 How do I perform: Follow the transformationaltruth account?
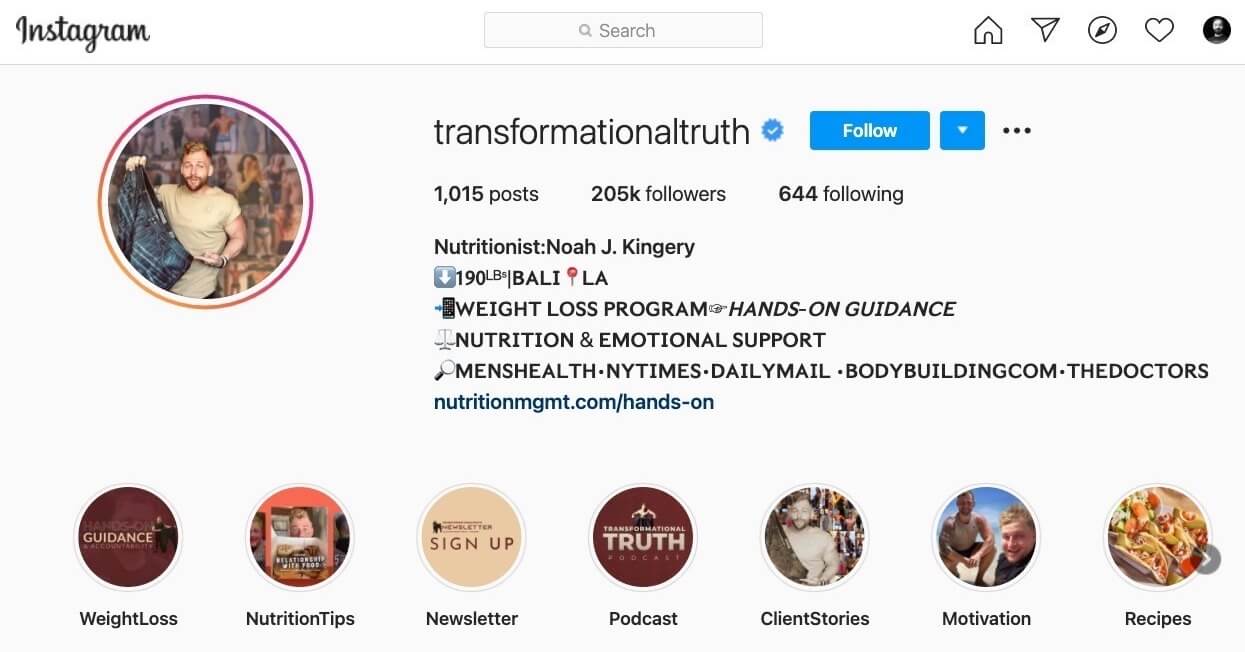point(869,130)
